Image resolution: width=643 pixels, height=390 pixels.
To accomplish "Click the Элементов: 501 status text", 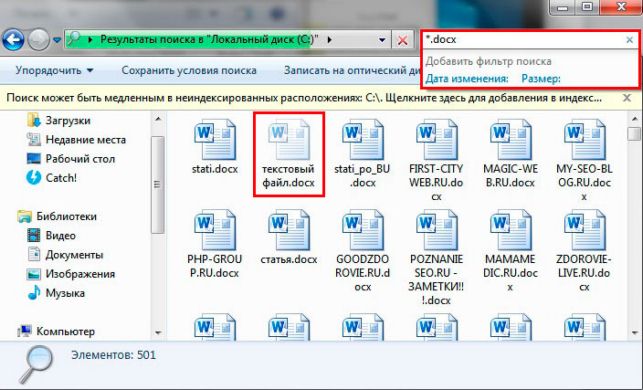I will coord(114,355).
